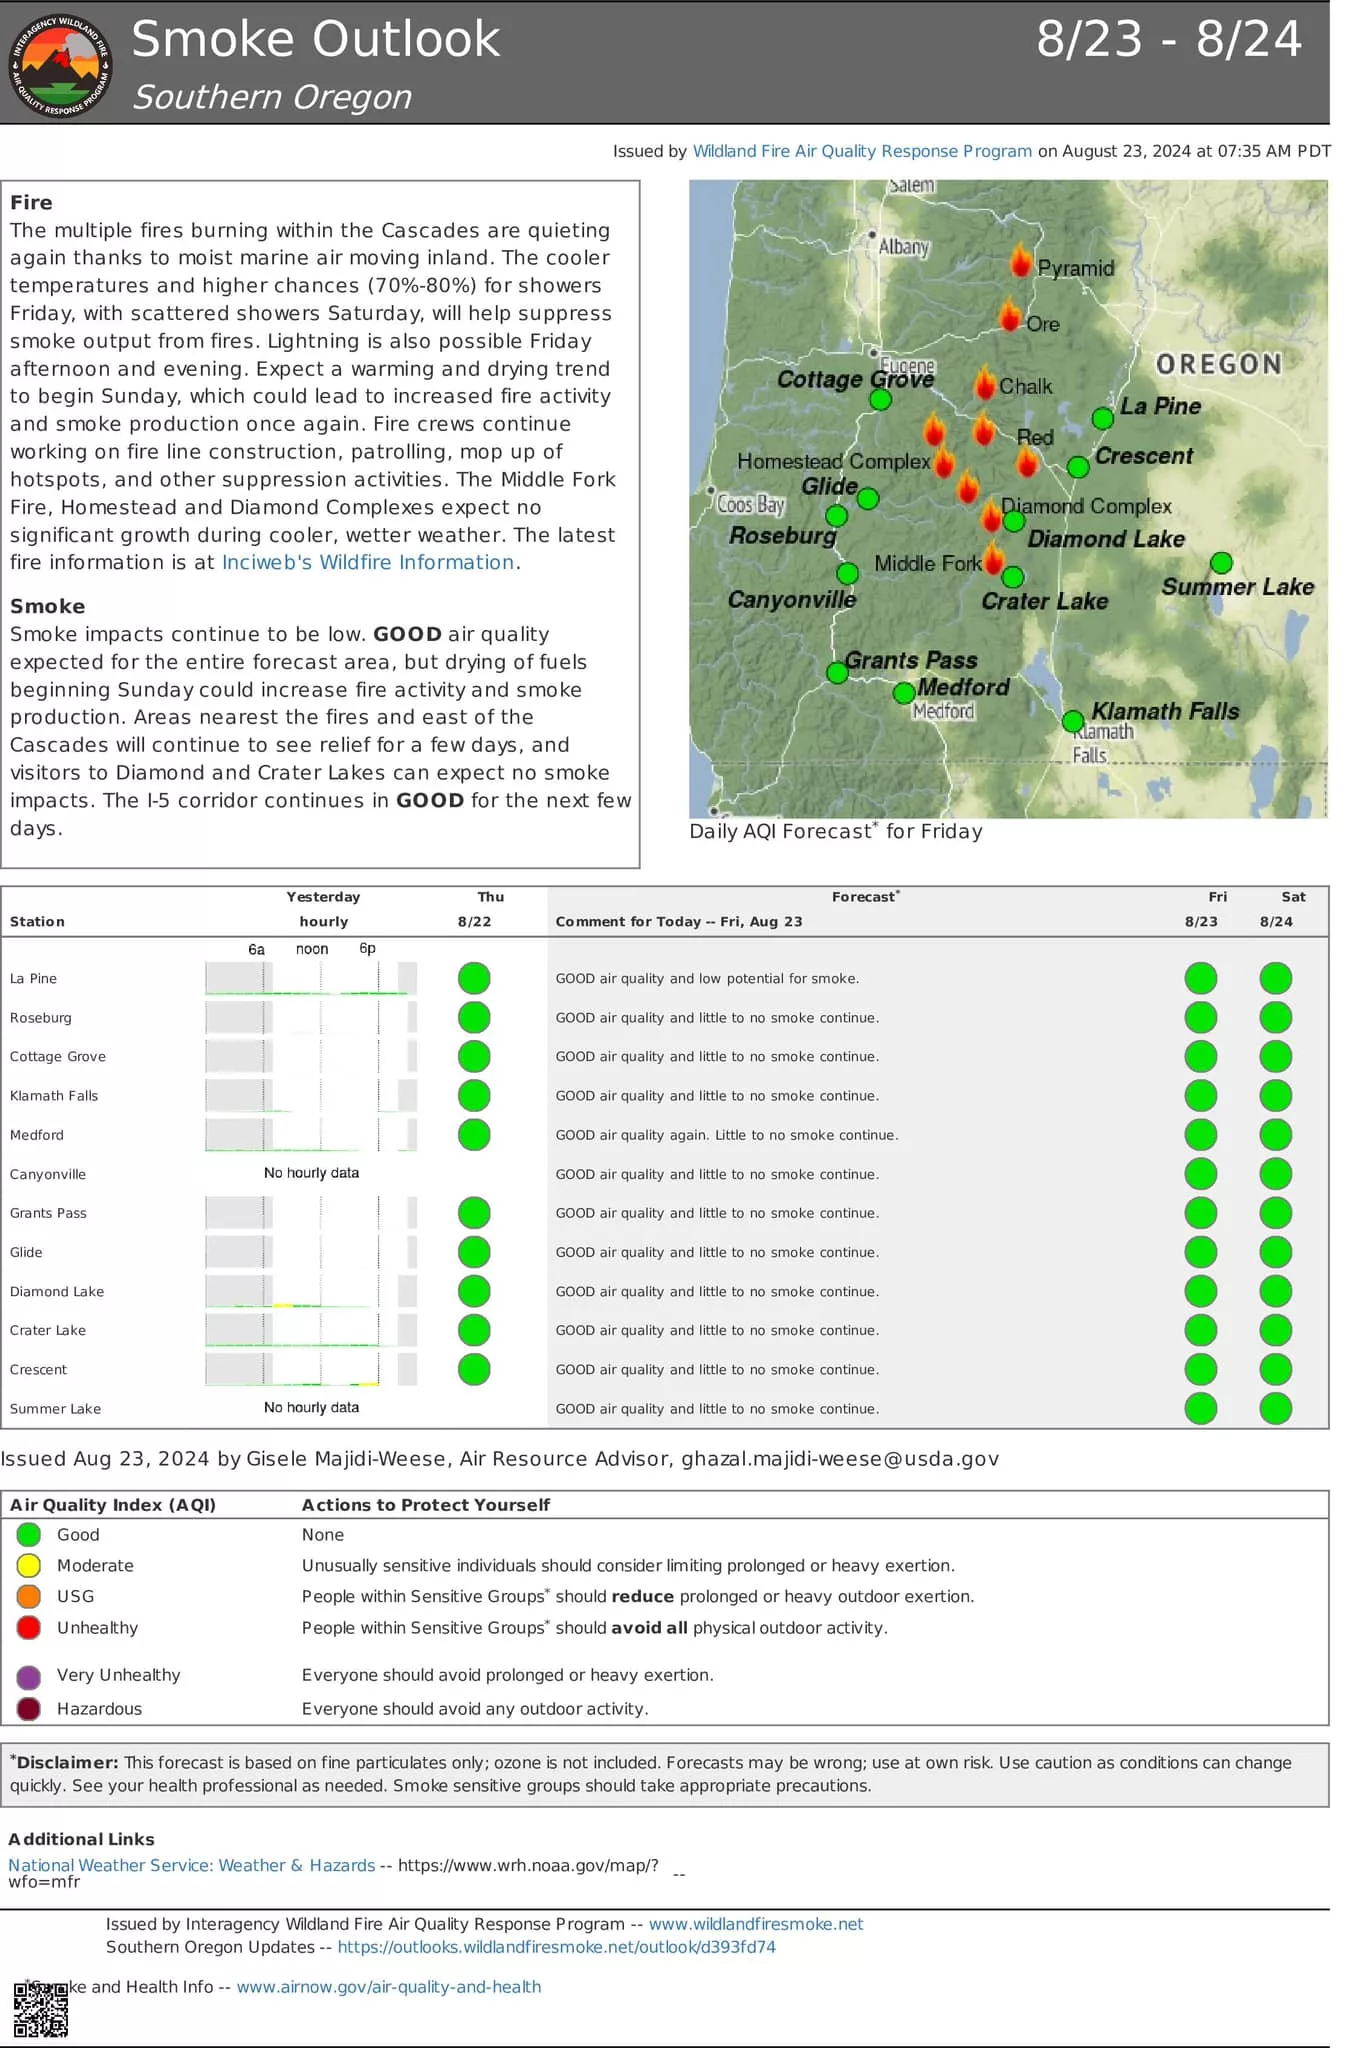Viewport: 1354px width, 2048px height.
Task: Click the Chalk fire icon on map
Action: (985, 381)
